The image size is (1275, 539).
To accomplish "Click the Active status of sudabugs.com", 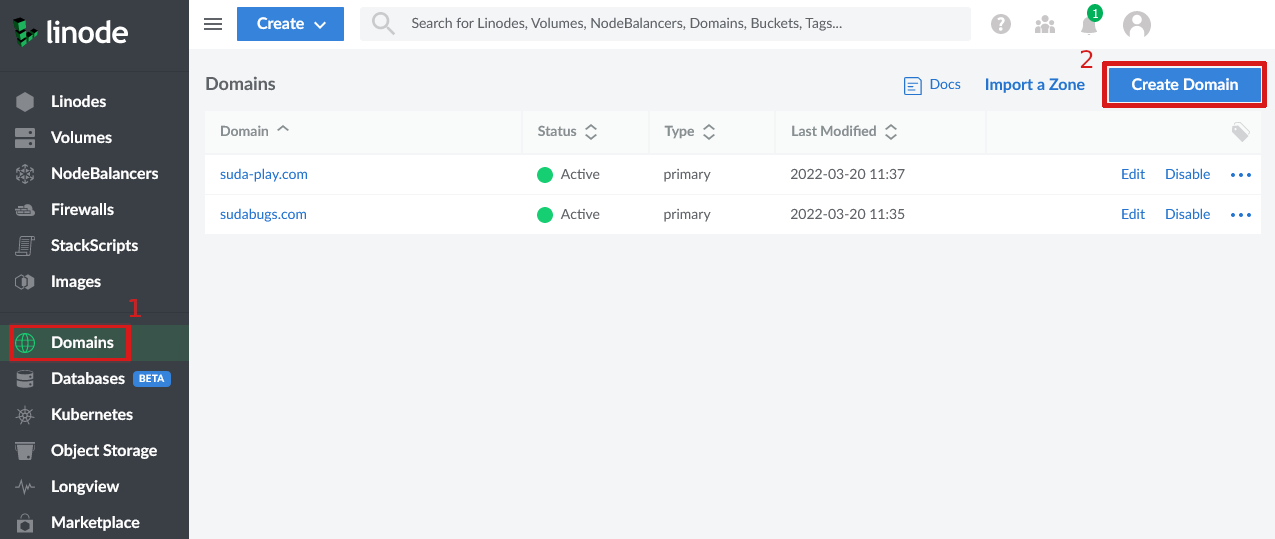I will 568,214.
